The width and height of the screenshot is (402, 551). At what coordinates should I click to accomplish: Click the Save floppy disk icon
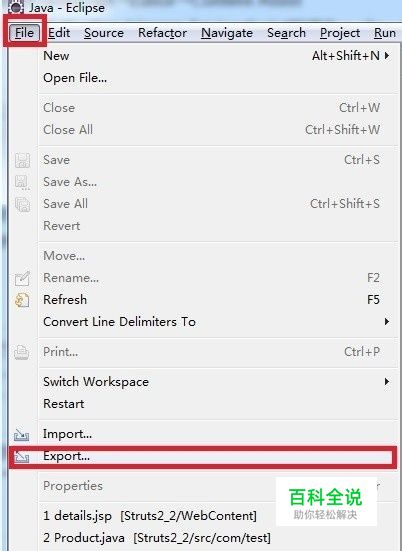[22, 160]
